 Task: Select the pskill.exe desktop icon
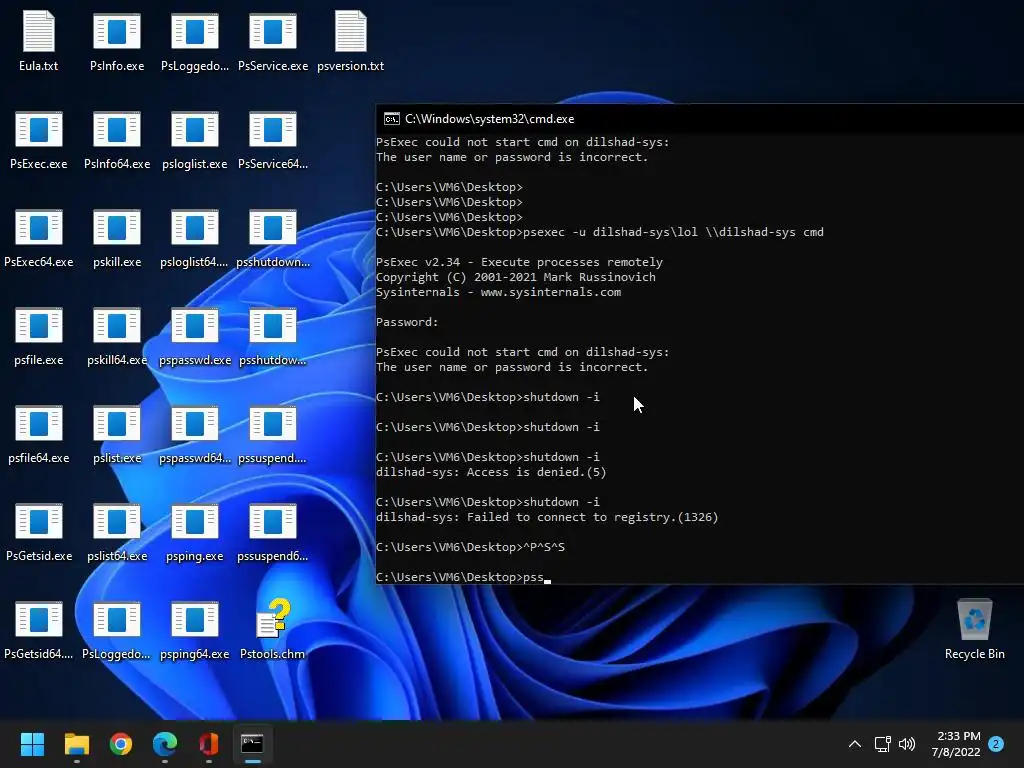[117, 237]
